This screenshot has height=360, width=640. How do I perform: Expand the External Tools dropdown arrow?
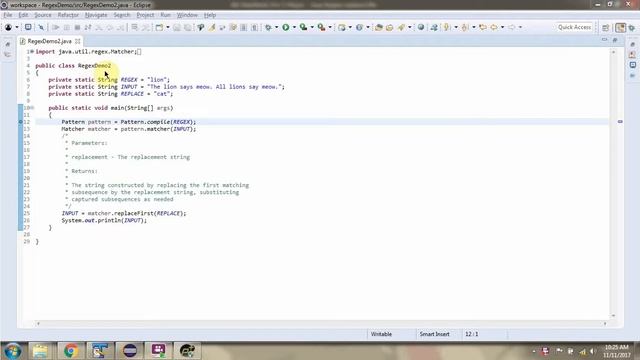[x=330, y=27]
